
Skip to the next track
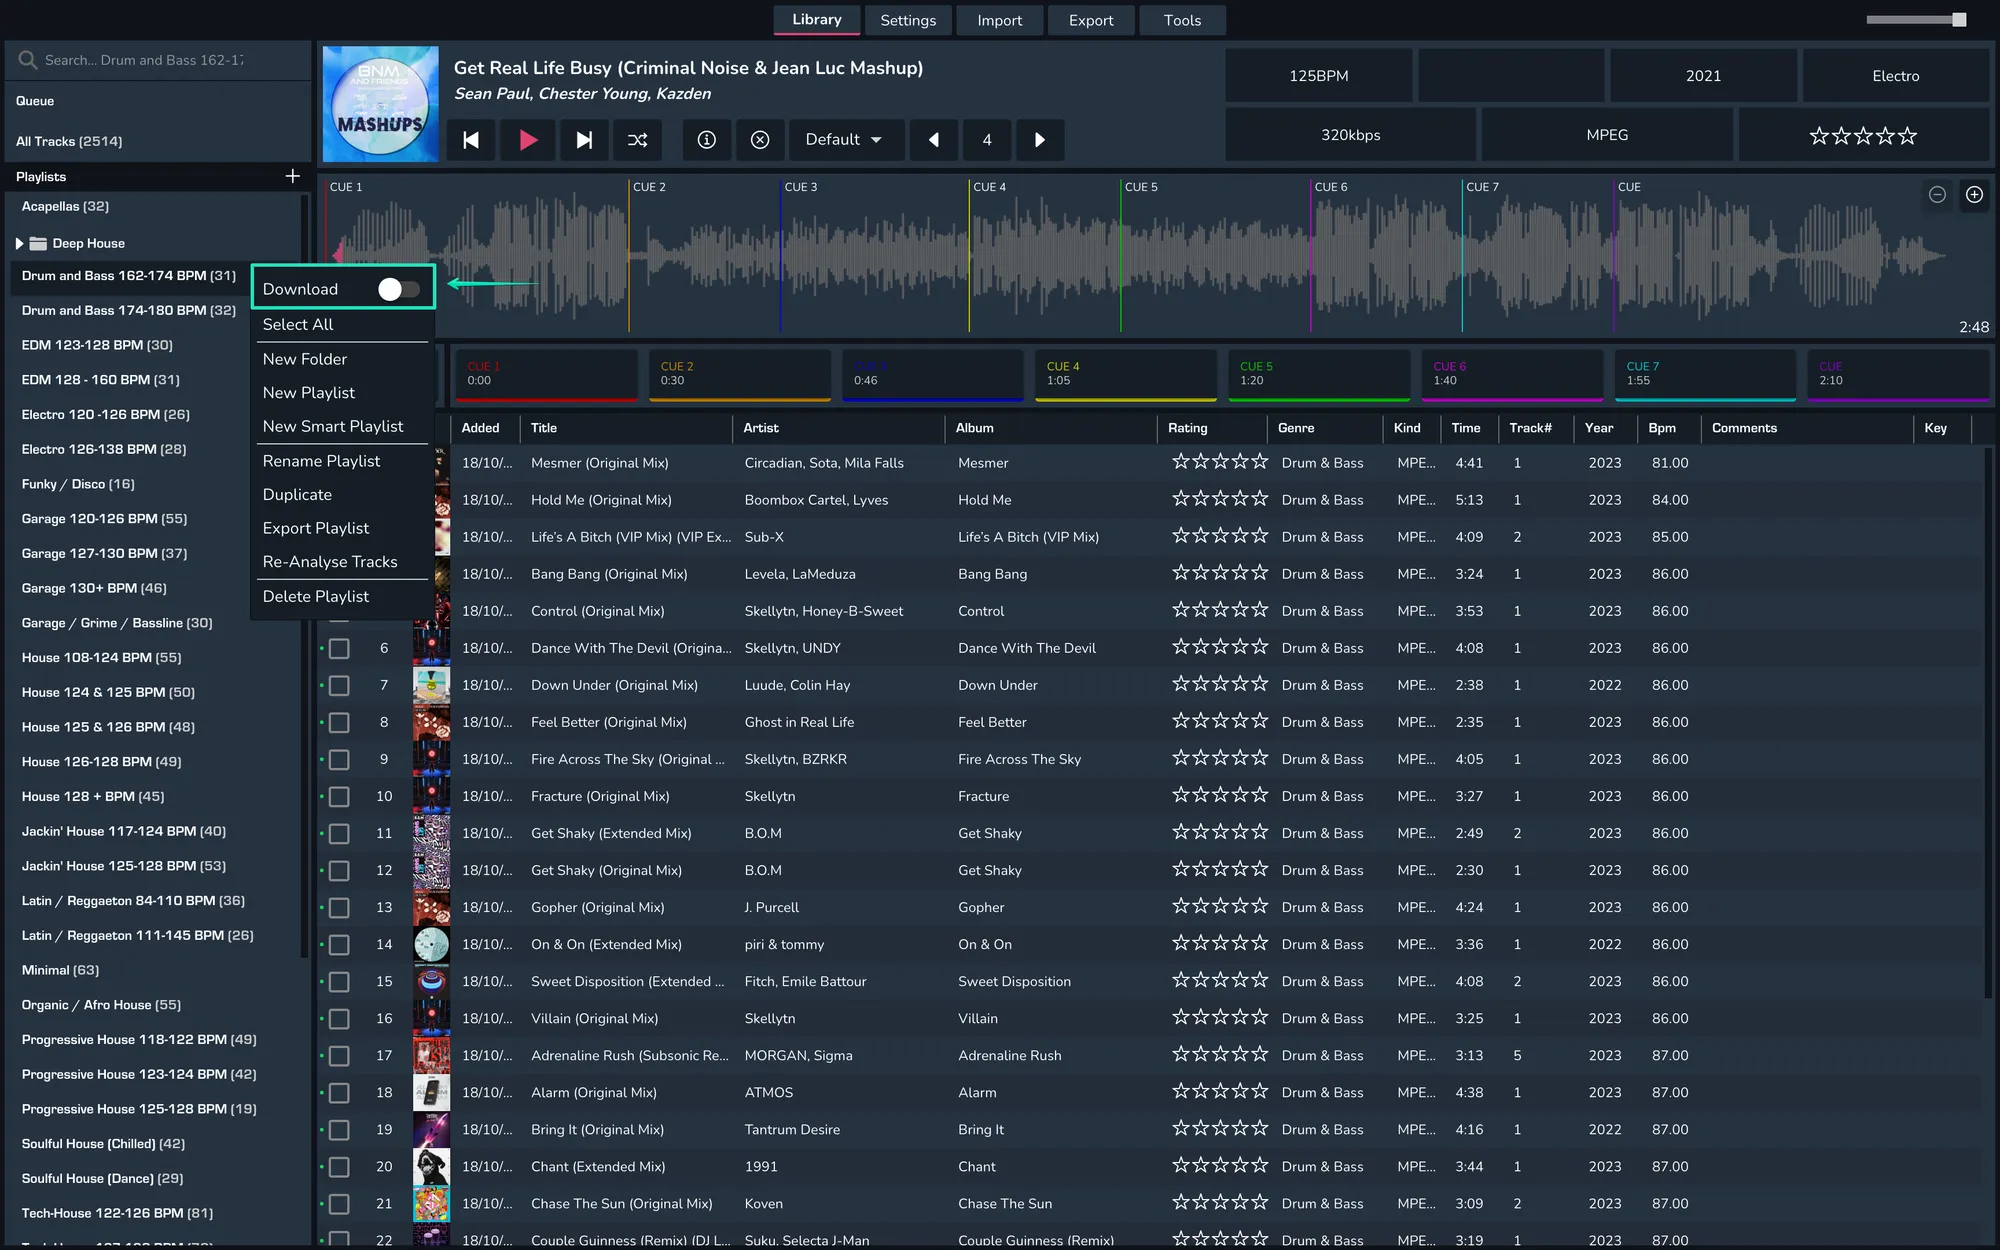[x=584, y=140]
